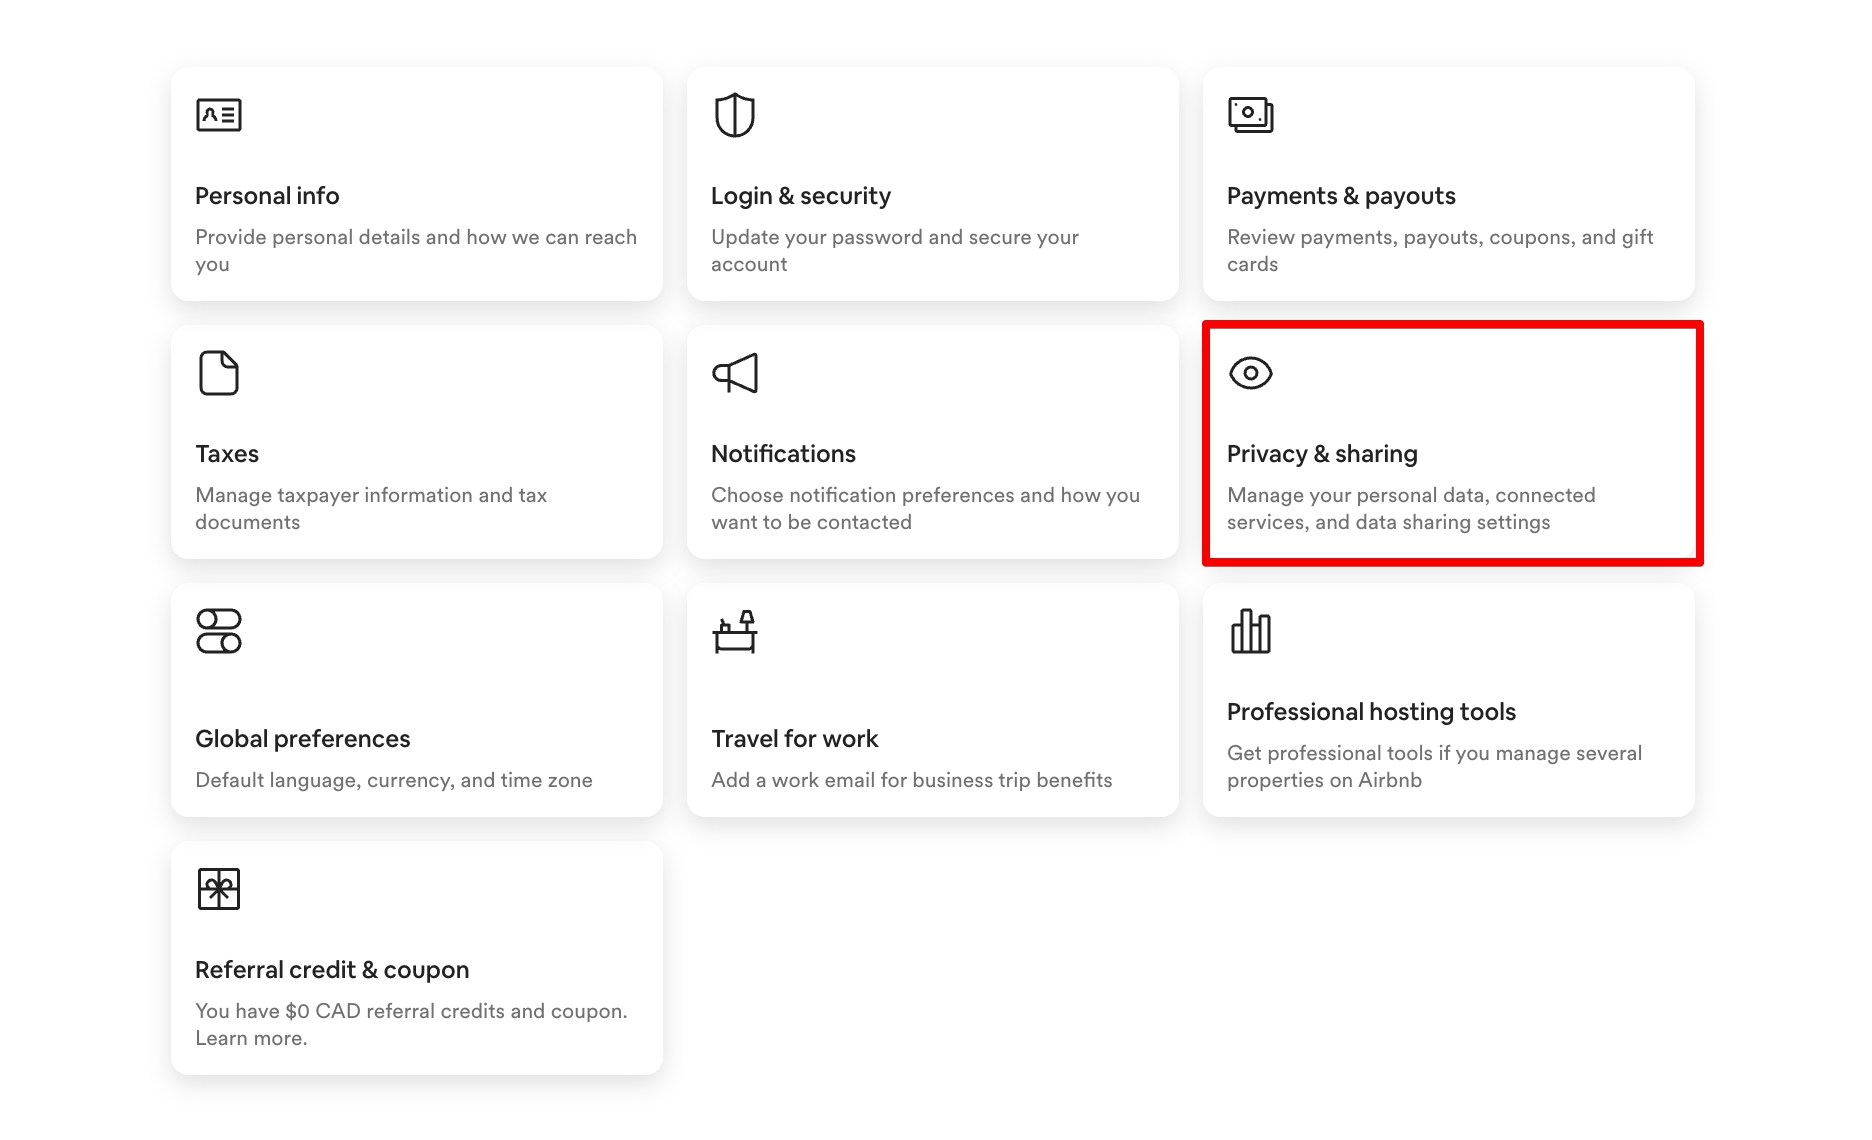Click the Taxes document icon
Image resolution: width=1872 pixels, height=1140 pixels.
point(219,373)
